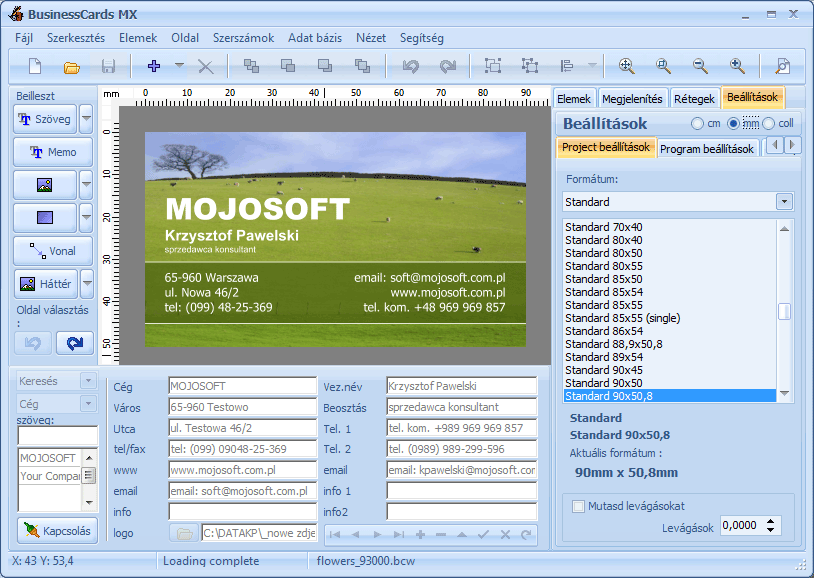Open the Keresés dropdown
814x578 pixels.
tap(89, 381)
